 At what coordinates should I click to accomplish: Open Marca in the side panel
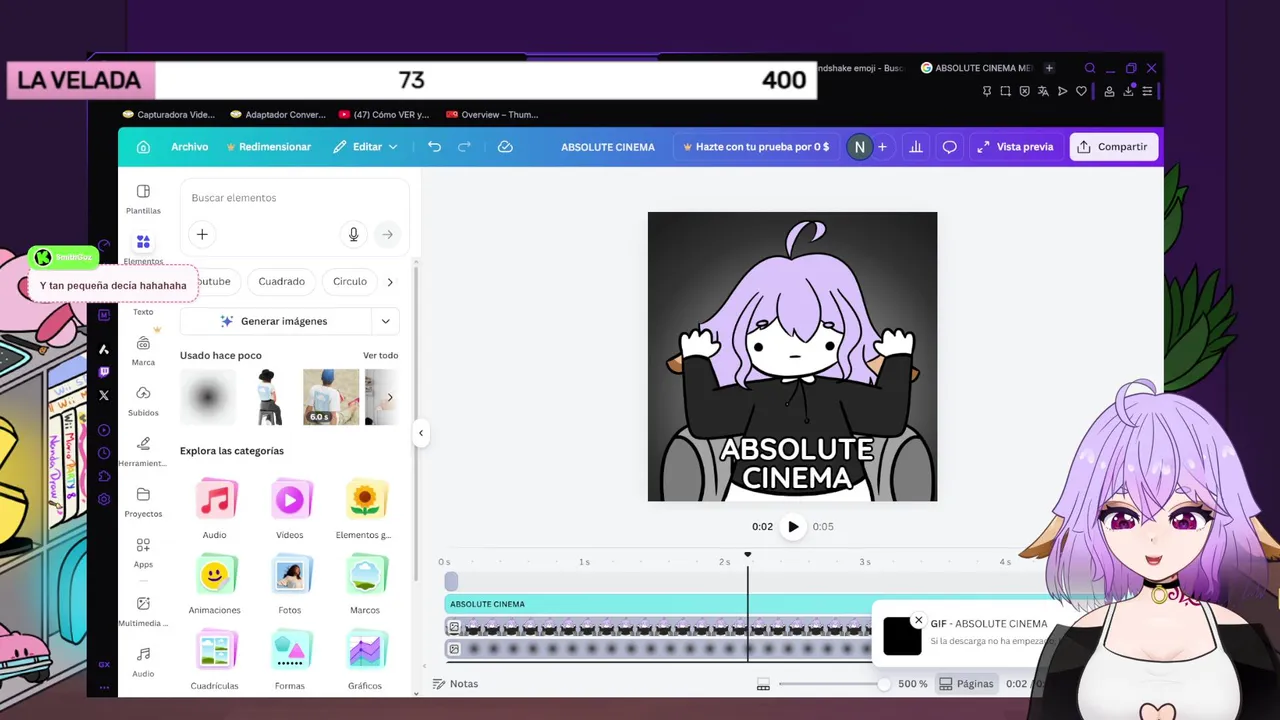click(143, 351)
